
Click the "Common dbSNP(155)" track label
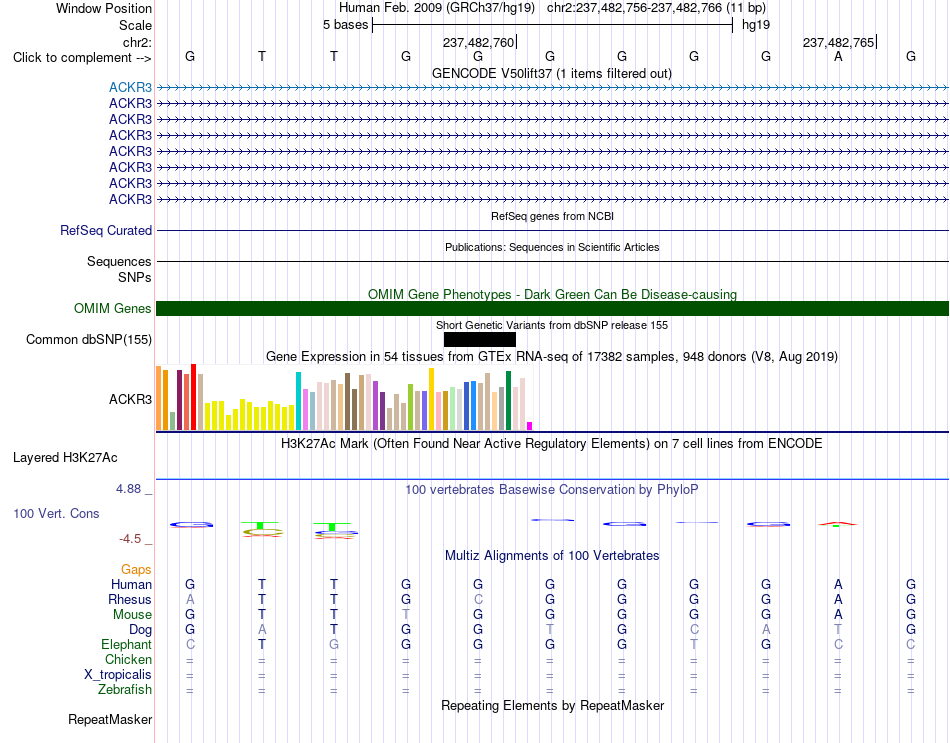coord(89,339)
